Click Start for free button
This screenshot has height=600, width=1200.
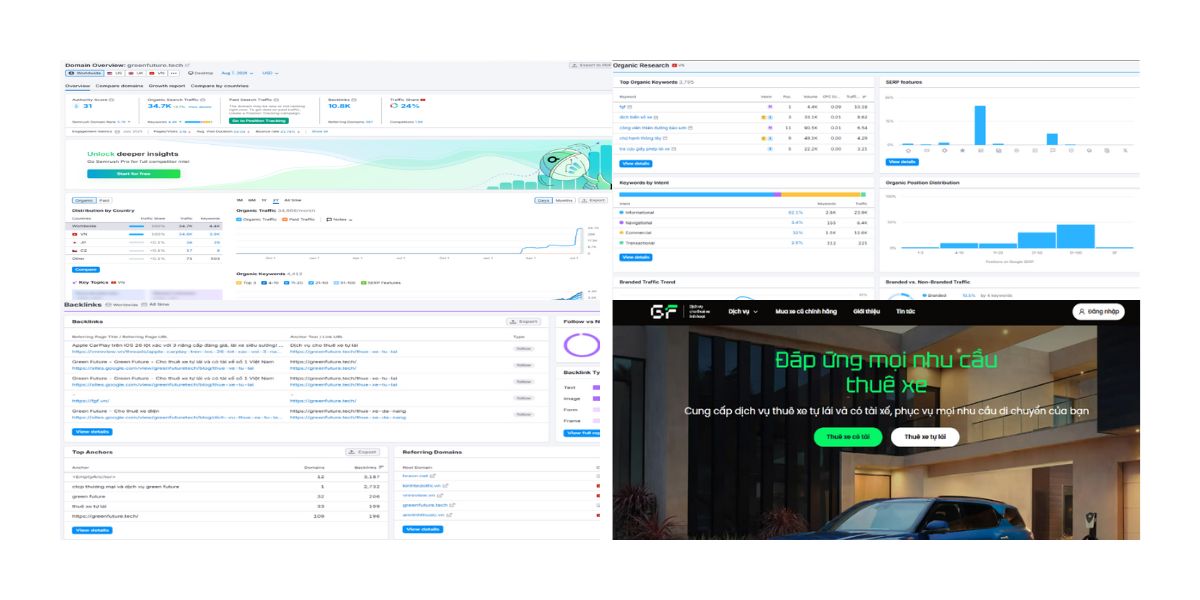pos(134,173)
